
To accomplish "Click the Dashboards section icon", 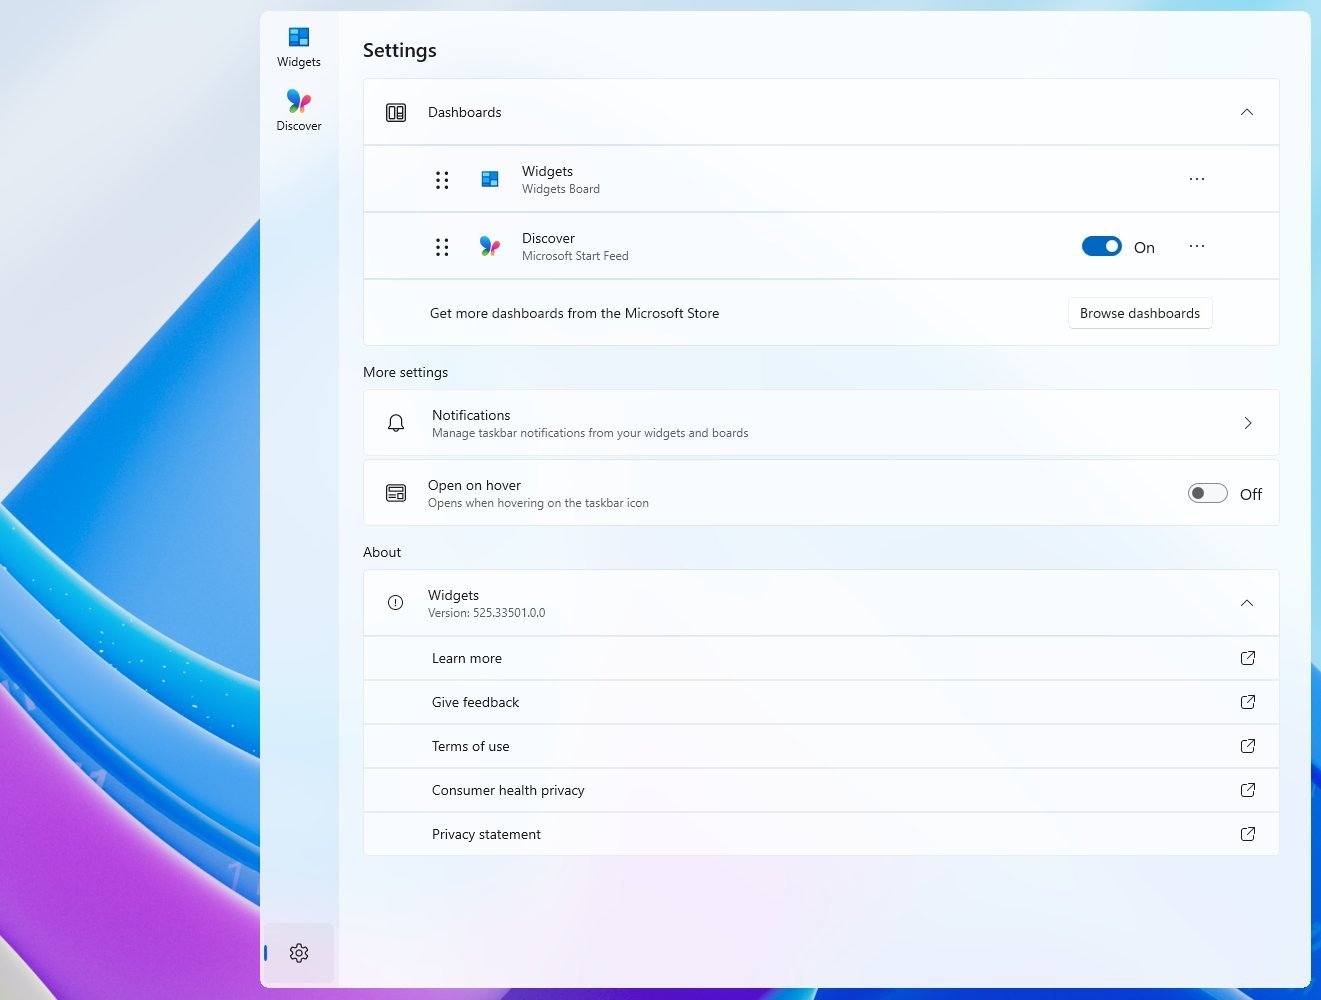I will point(395,112).
